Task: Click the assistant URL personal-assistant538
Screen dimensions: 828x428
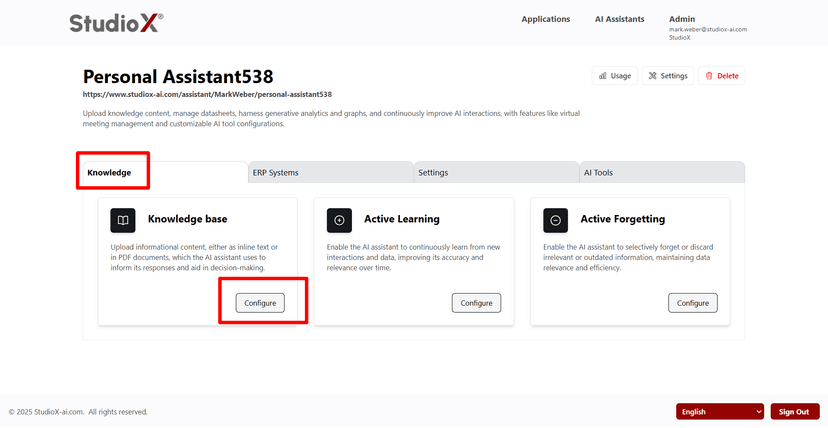Action: click(x=208, y=94)
